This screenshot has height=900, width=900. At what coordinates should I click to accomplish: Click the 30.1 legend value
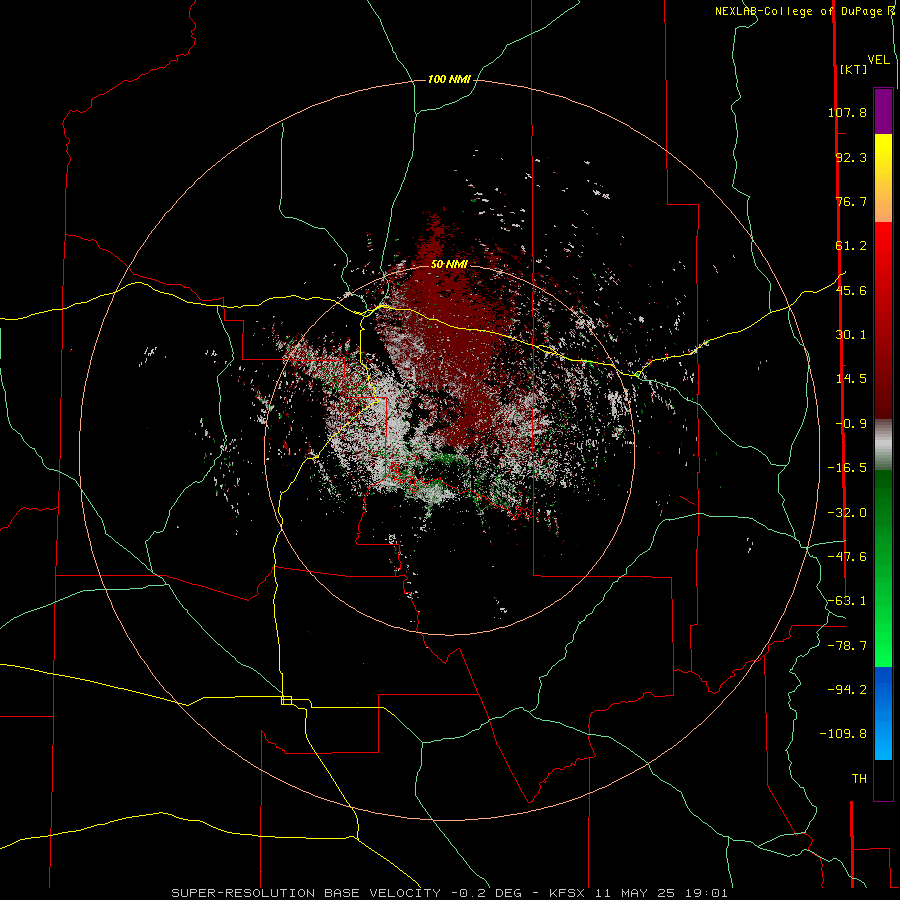pyautogui.click(x=851, y=335)
